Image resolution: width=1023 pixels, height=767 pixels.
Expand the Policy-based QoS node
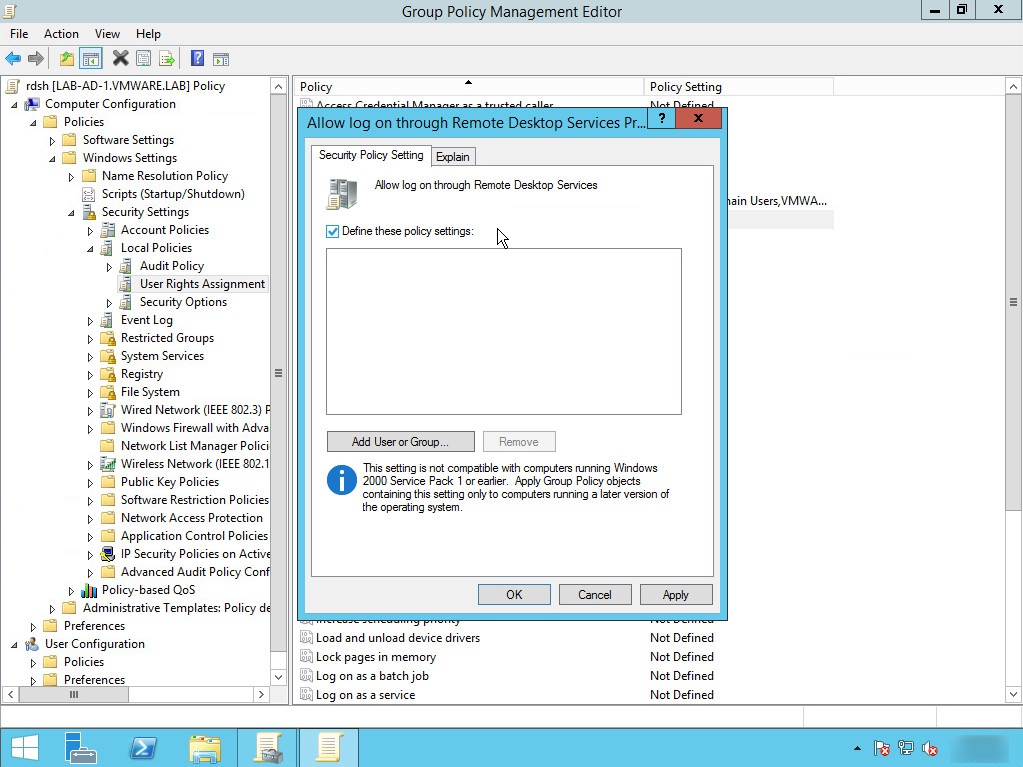point(72,591)
